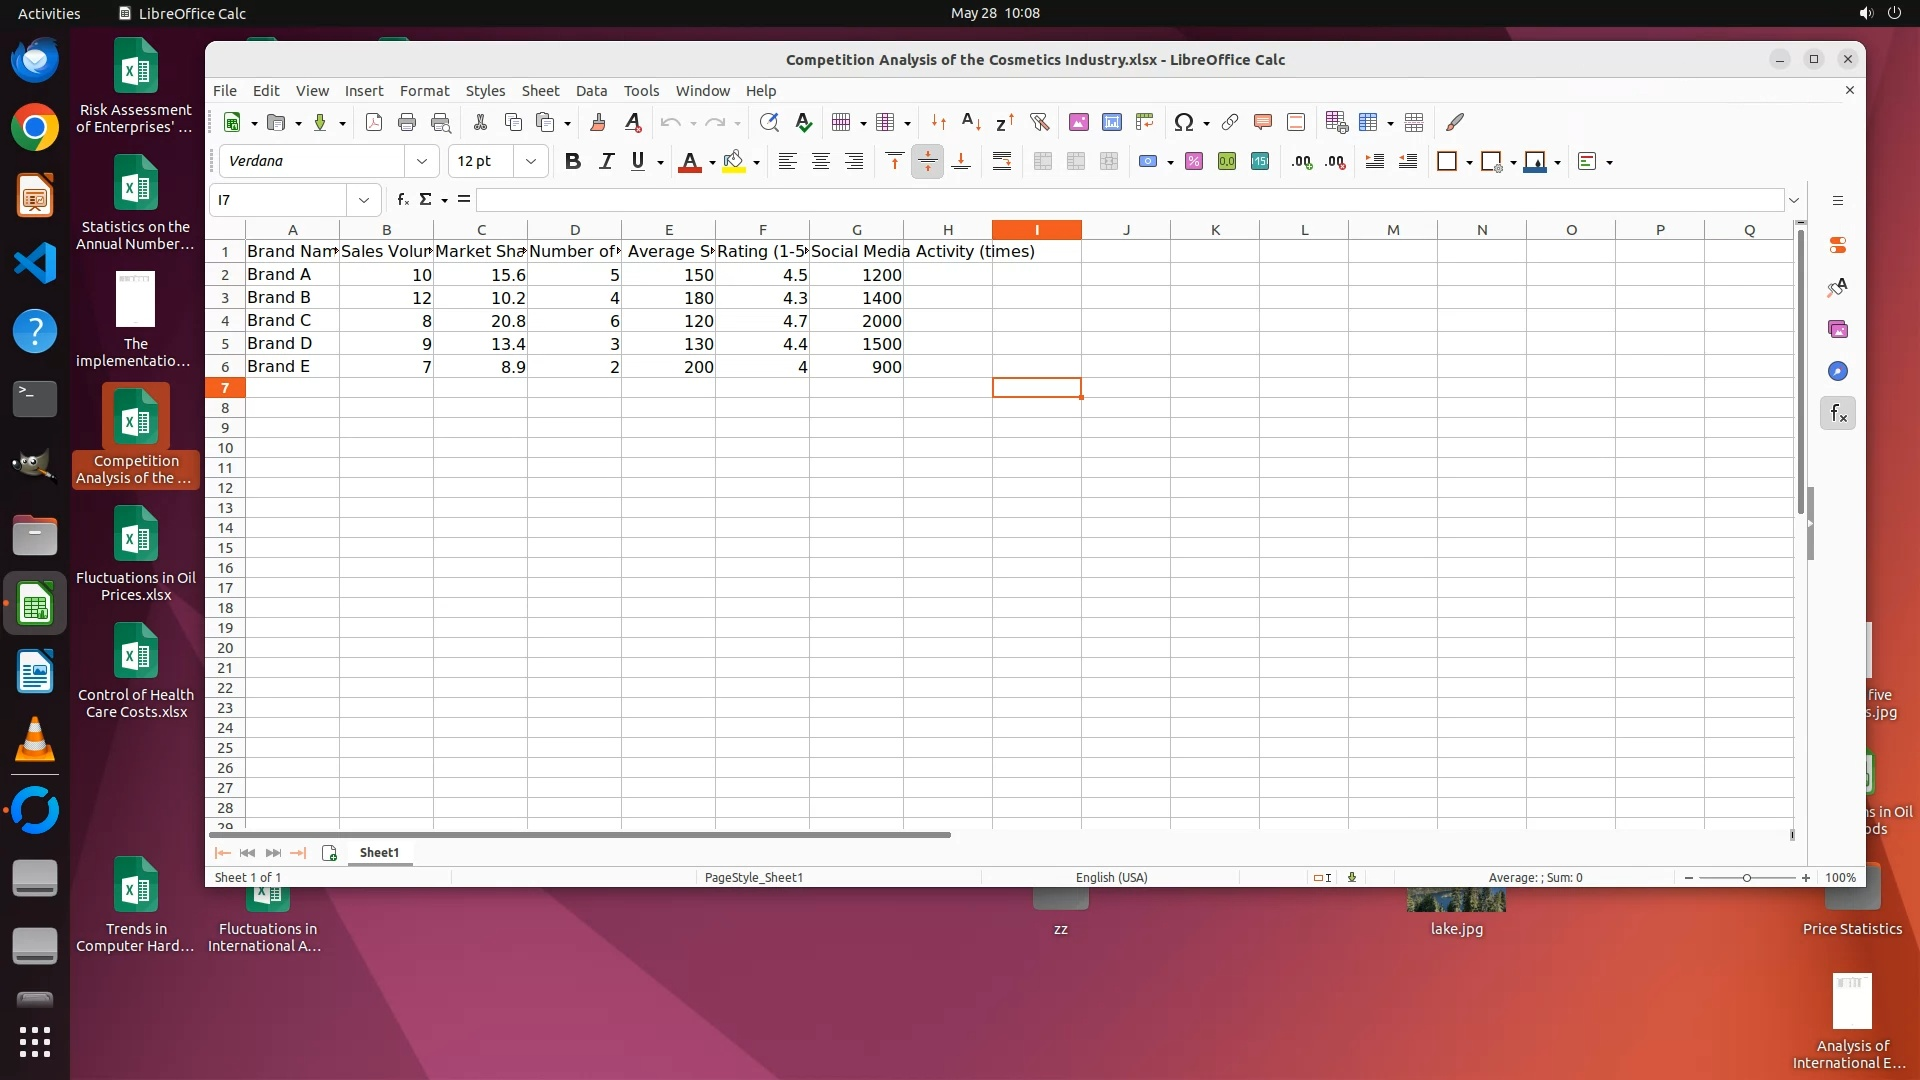Click Format as Percent icon
This screenshot has height=1080, width=1920.
click(1193, 162)
